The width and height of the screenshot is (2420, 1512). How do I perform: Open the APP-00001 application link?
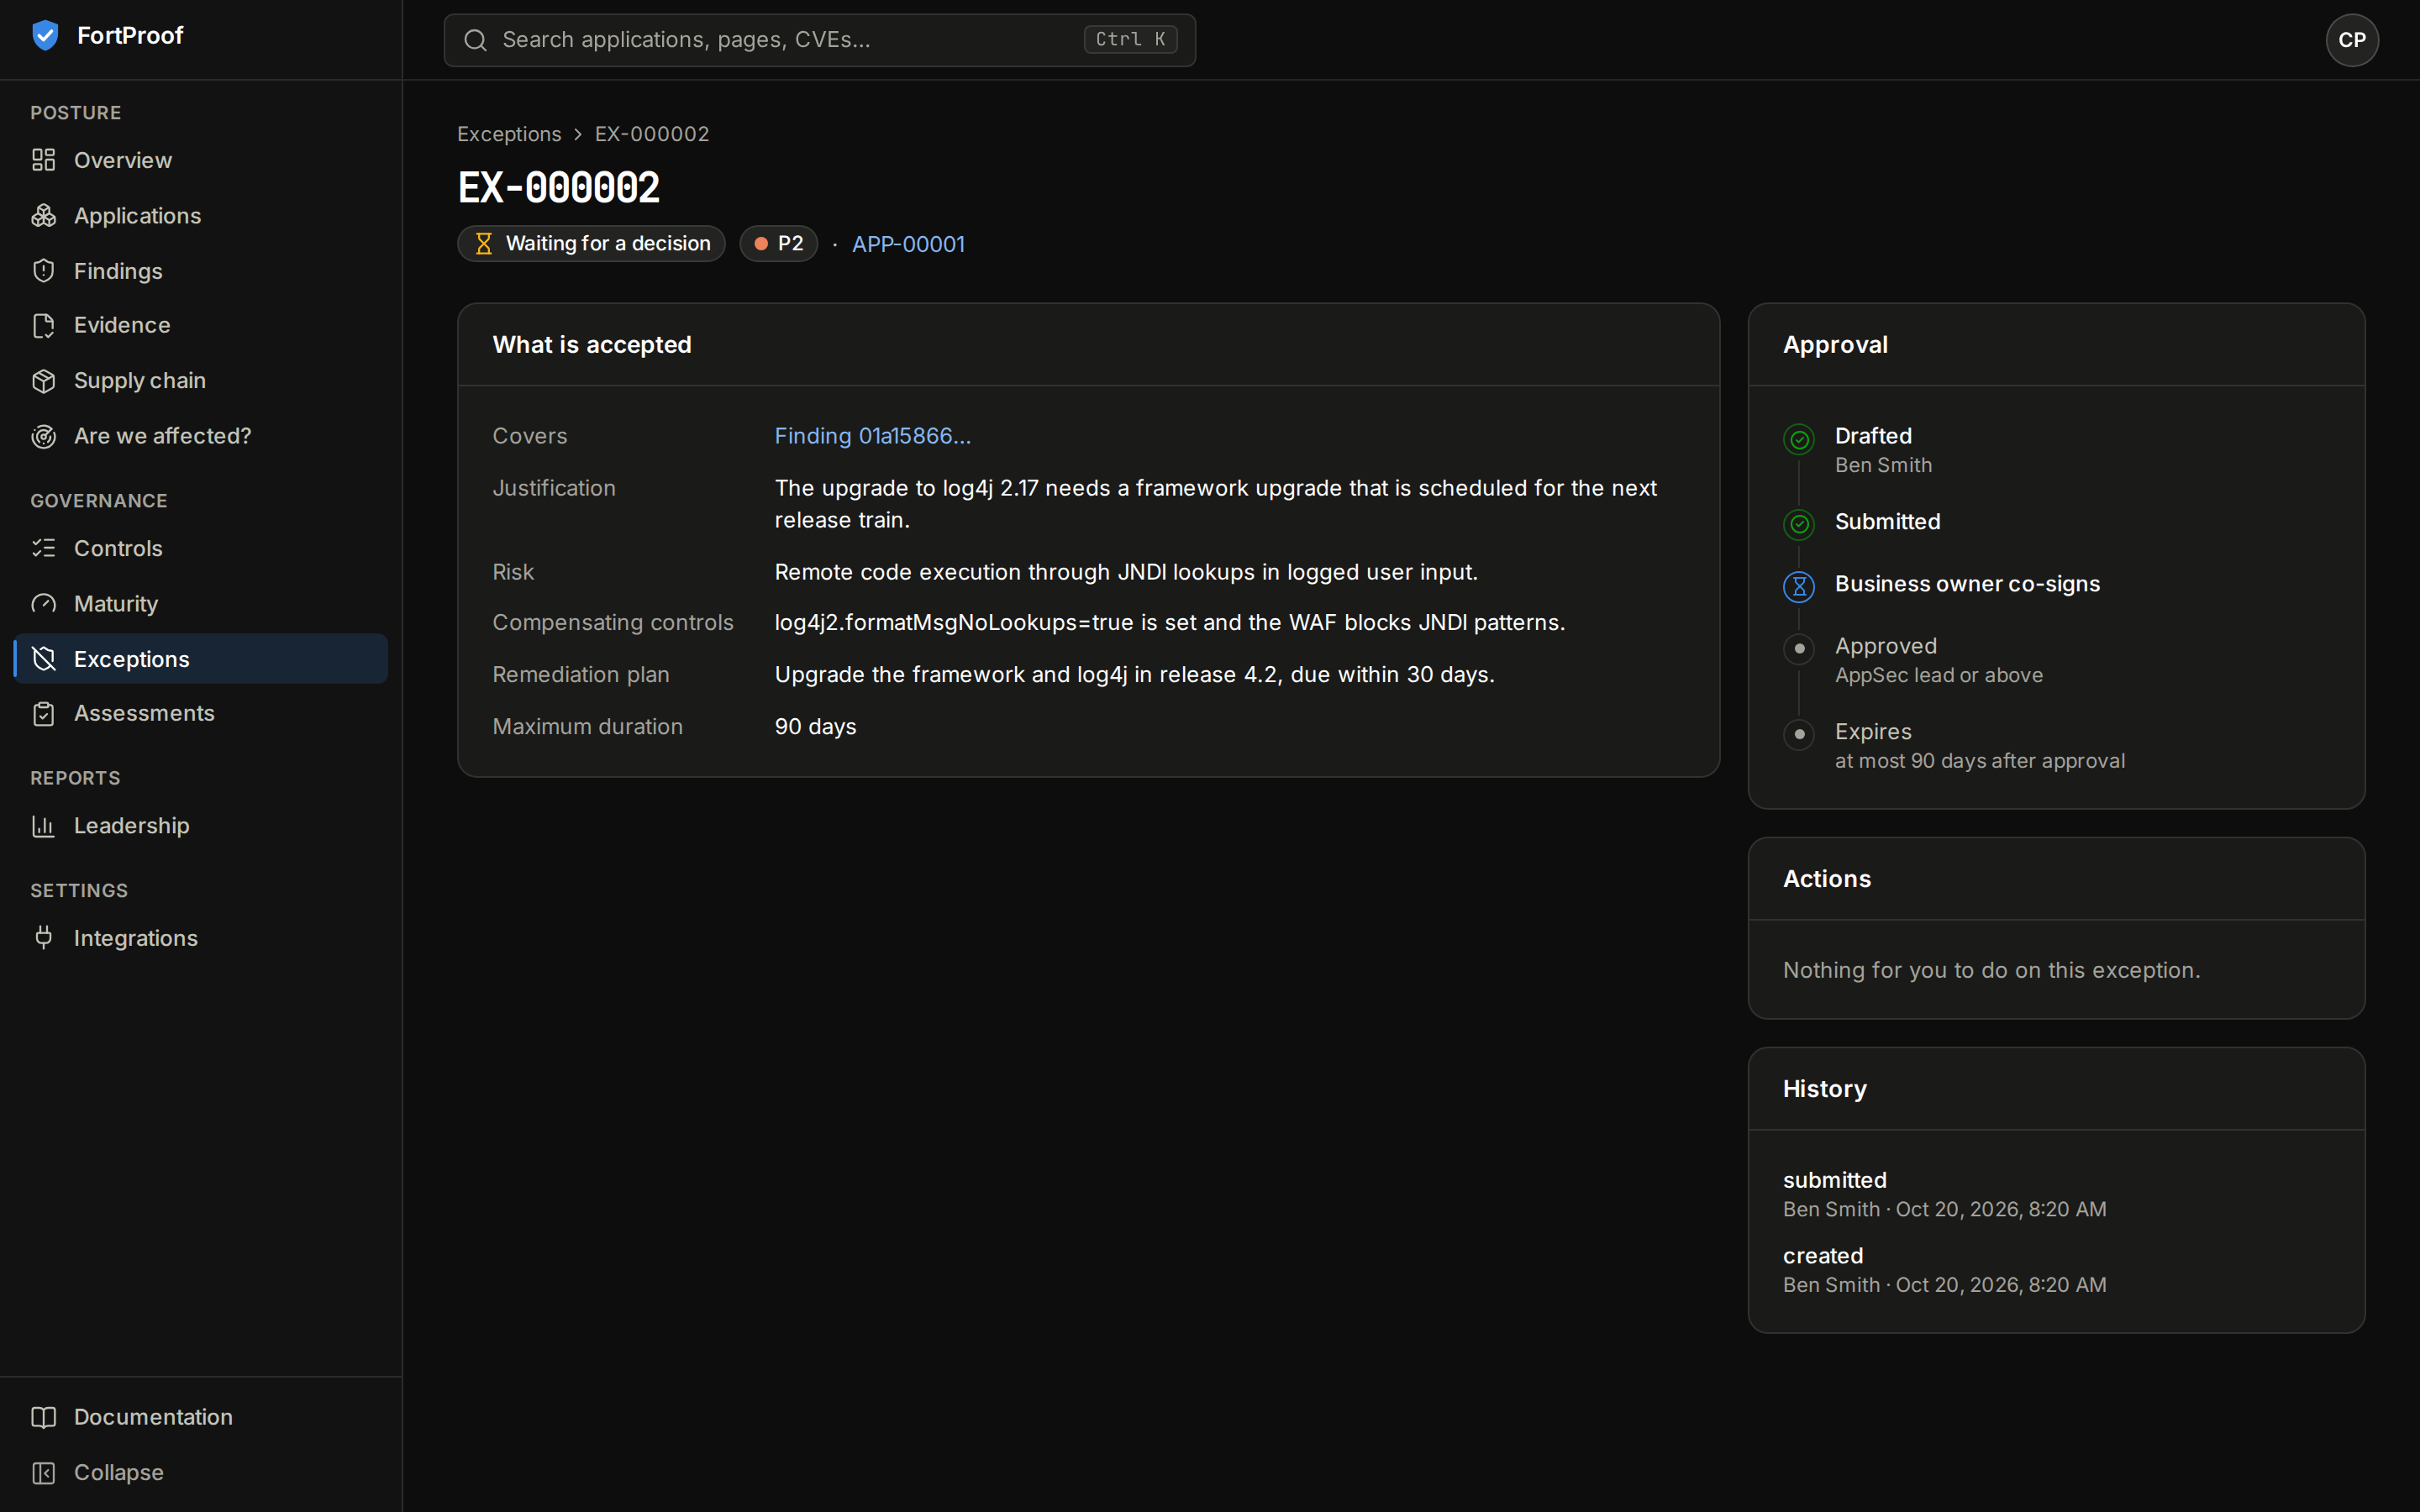point(908,244)
